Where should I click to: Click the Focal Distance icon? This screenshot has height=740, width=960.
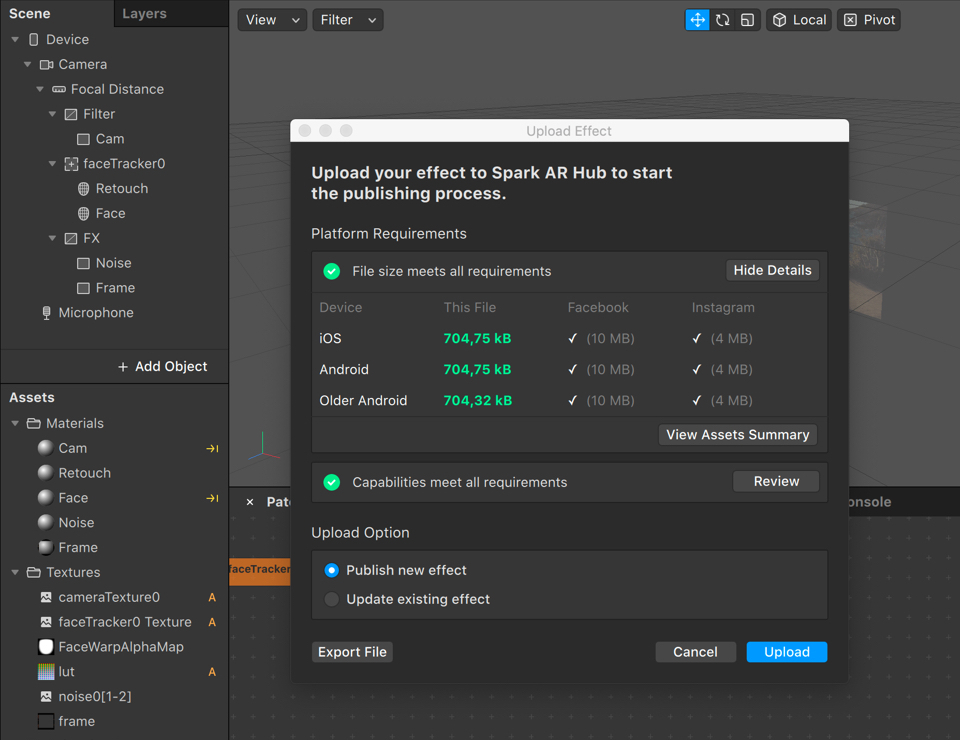(59, 89)
